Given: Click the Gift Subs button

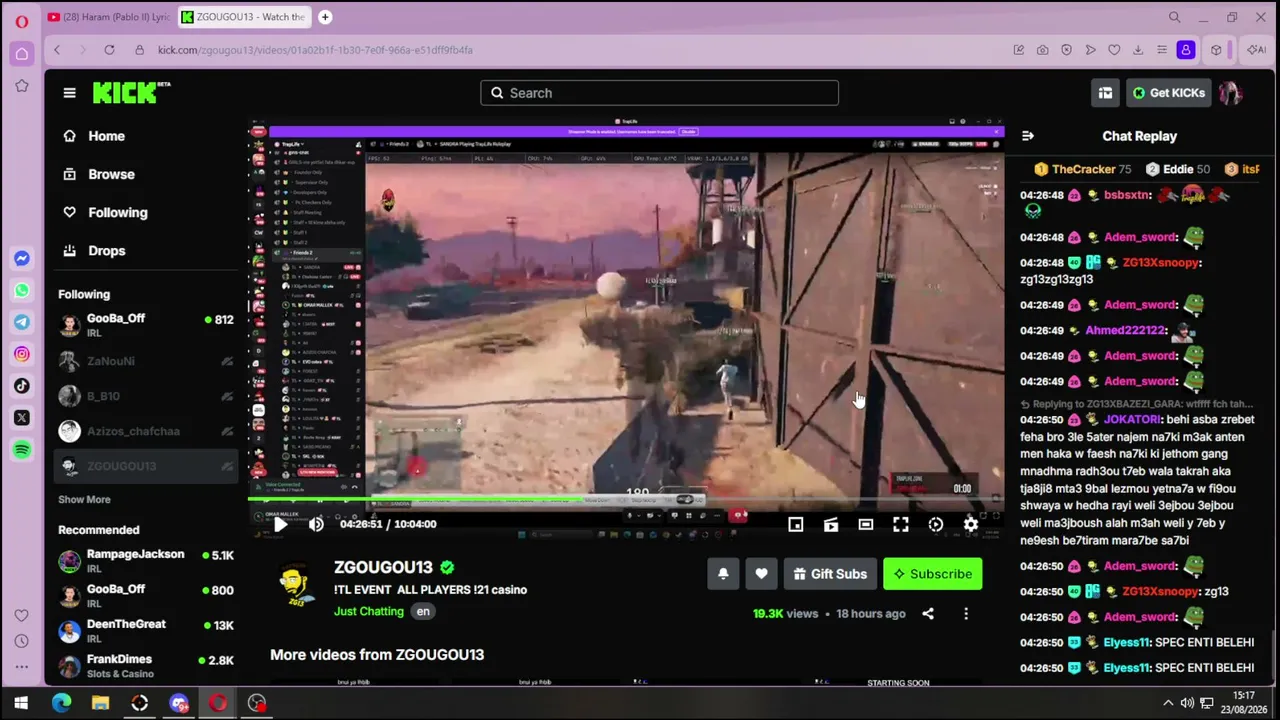Looking at the screenshot, I should (x=830, y=574).
